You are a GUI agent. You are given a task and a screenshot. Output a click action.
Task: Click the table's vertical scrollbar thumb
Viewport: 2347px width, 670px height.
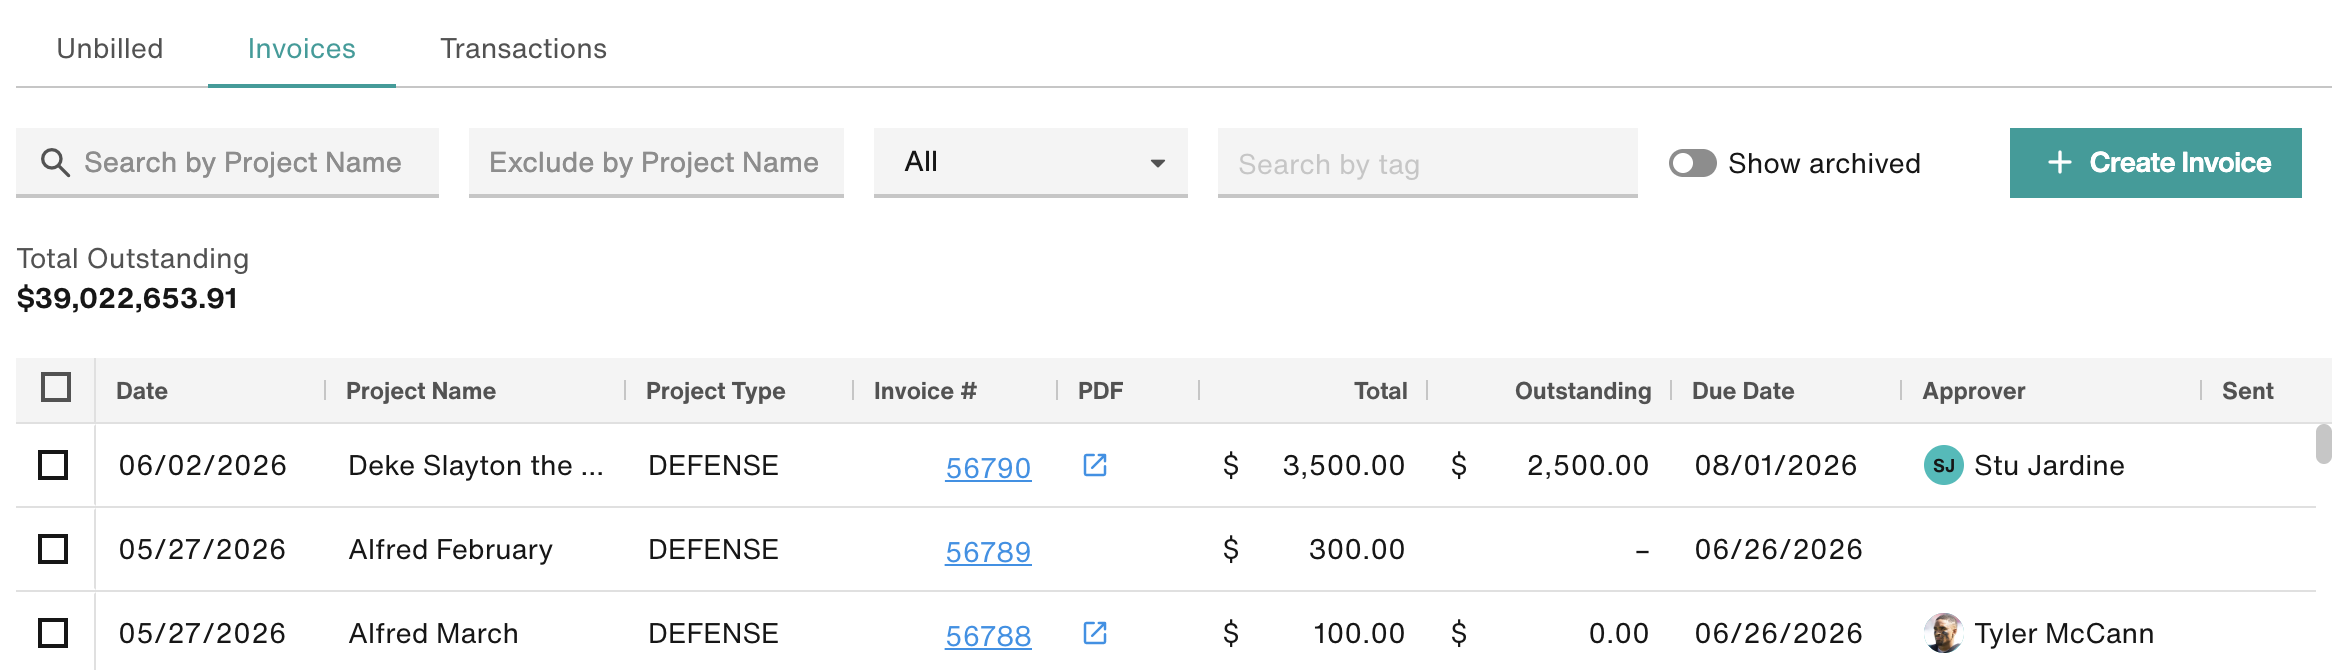2323,444
